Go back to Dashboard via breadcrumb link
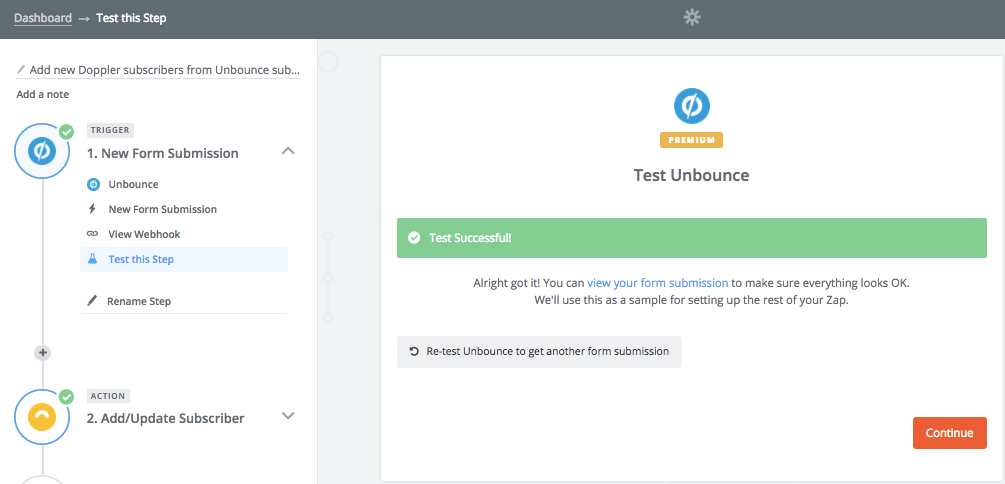1005x484 pixels. [x=43, y=18]
